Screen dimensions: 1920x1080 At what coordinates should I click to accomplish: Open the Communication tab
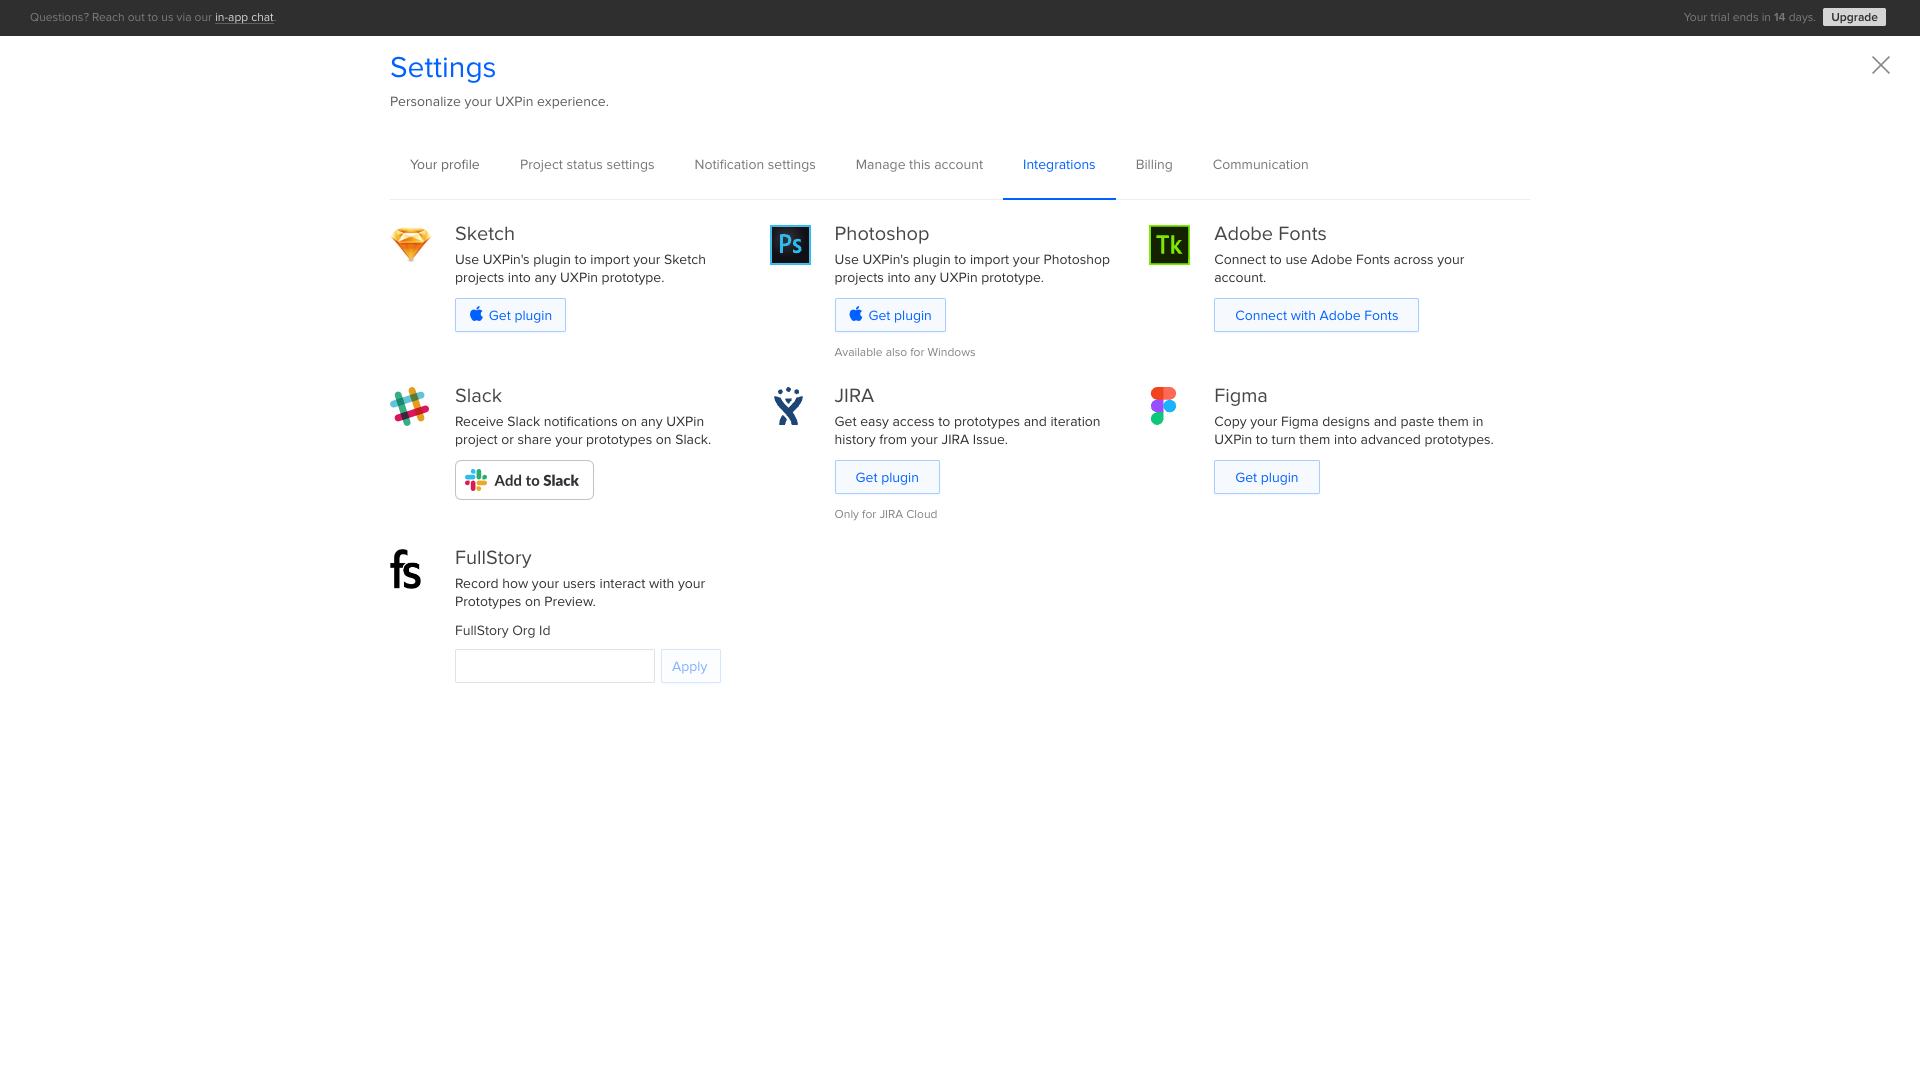click(x=1260, y=164)
